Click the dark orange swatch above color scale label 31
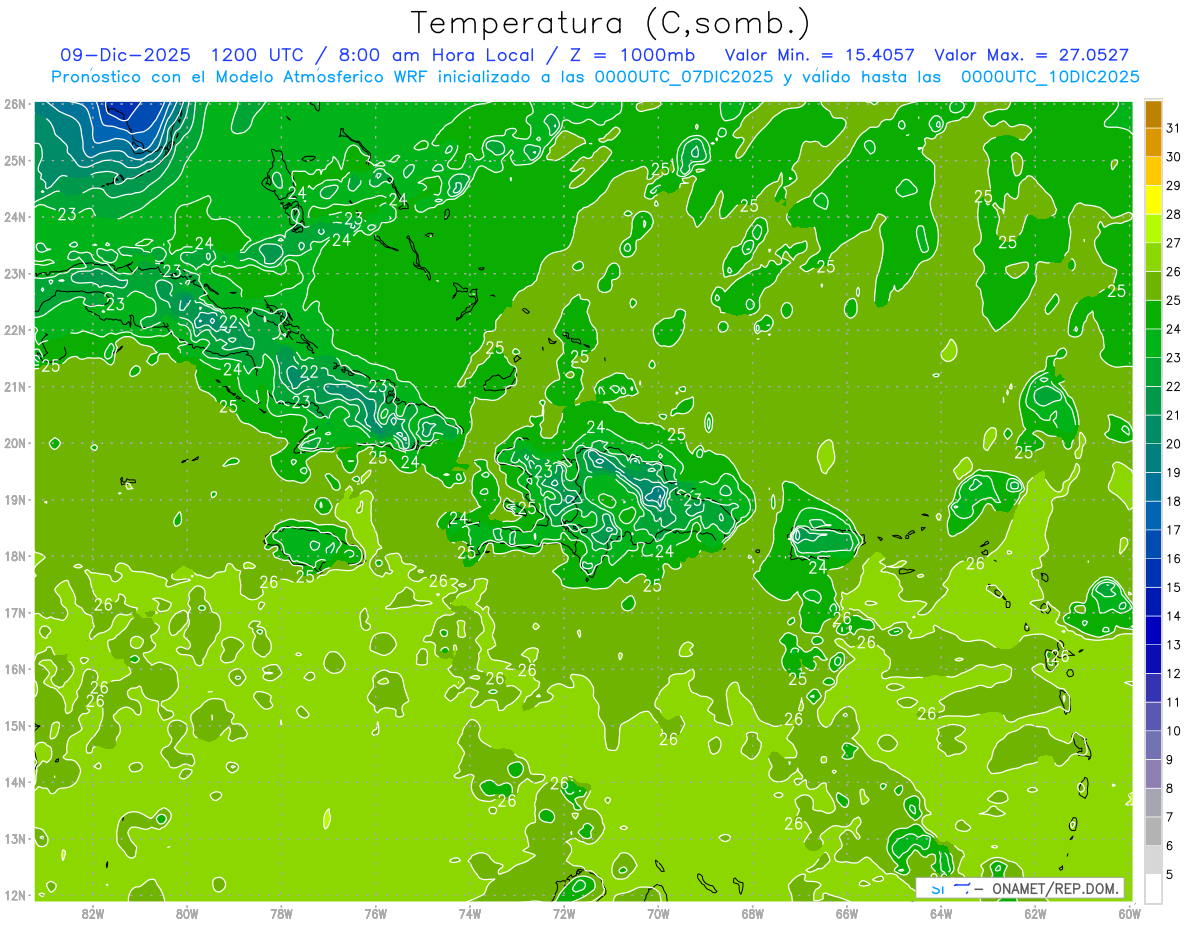 (1153, 114)
